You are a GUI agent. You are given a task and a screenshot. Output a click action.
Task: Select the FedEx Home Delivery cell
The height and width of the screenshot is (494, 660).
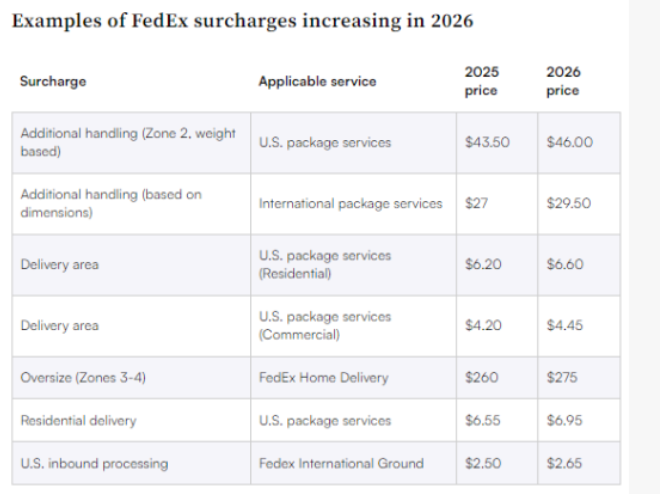(323, 378)
